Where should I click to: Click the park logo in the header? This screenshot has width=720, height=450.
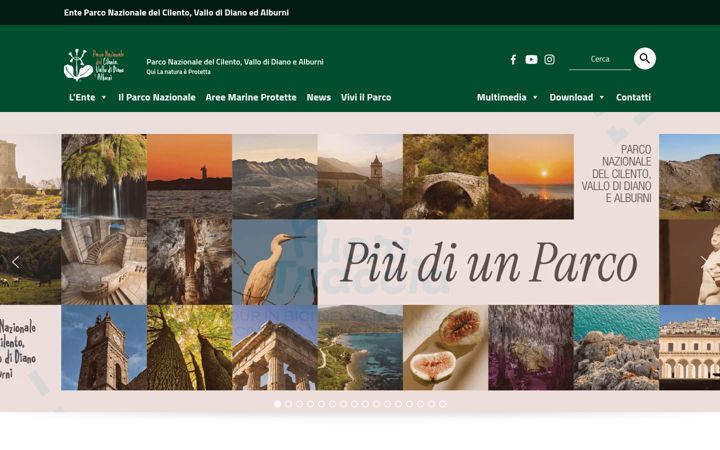pos(94,65)
